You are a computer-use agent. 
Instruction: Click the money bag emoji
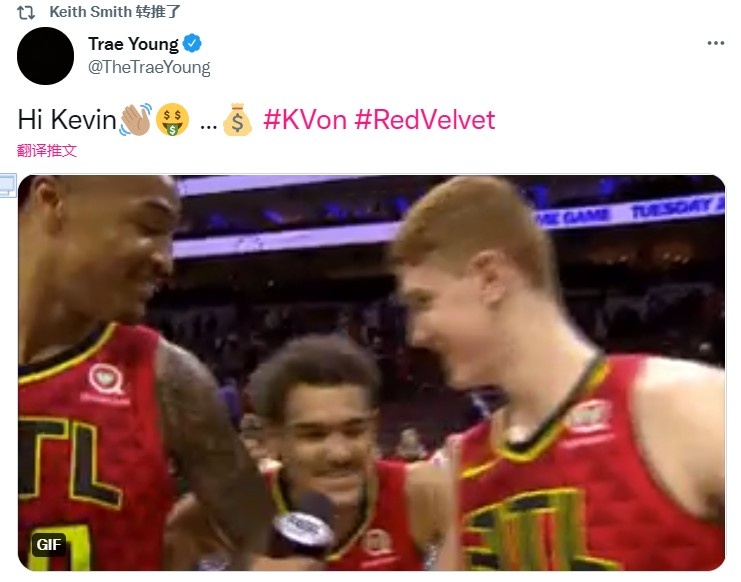click(237, 120)
